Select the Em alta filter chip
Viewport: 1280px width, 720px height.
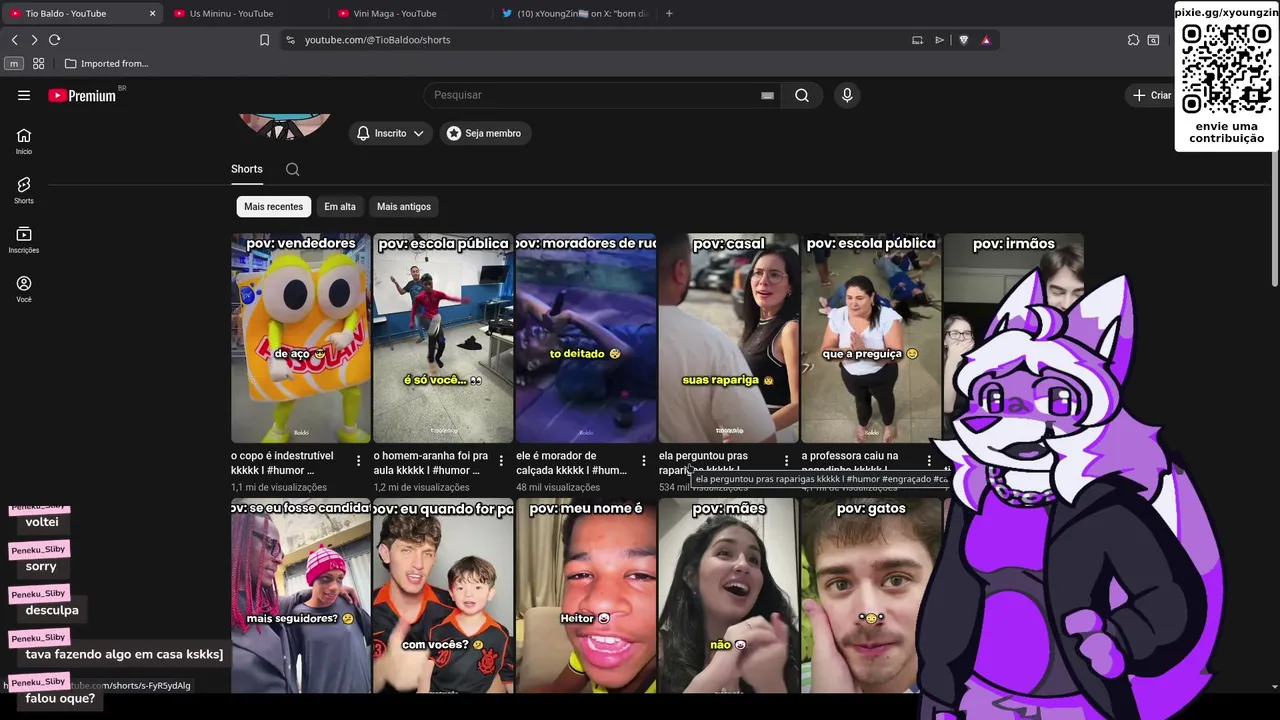tap(340, 207)
